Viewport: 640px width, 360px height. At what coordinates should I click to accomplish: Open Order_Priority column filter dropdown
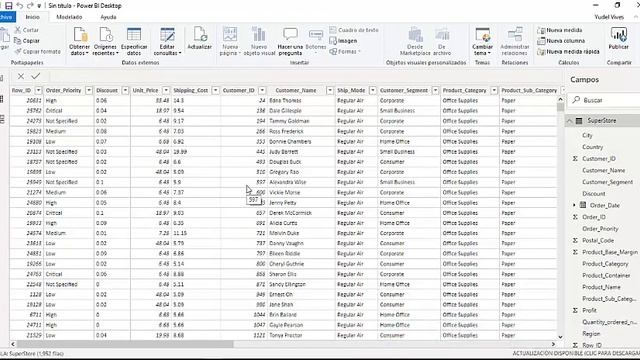pos(89,90)
